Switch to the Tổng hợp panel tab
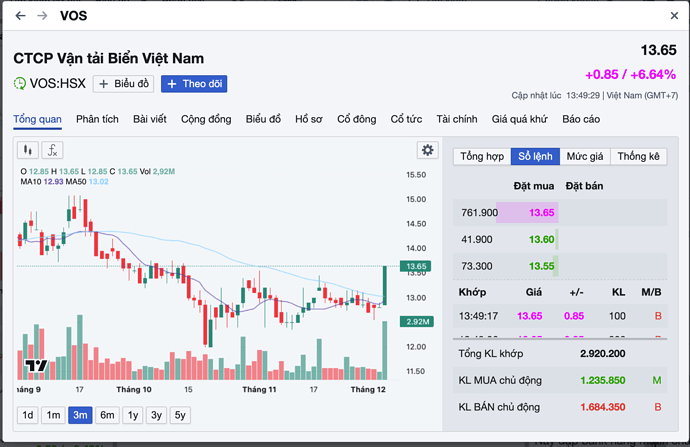 click(481, 157)
